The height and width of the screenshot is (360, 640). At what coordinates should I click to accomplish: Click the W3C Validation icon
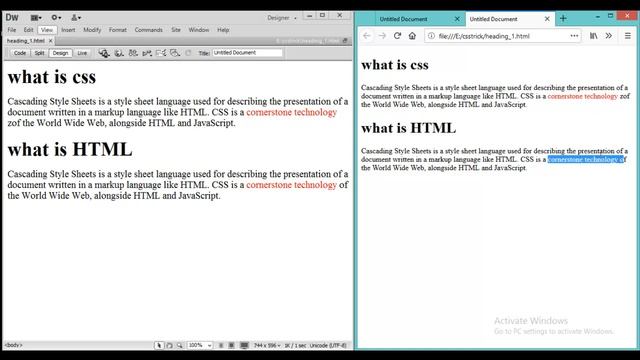[x=147, y=53]
